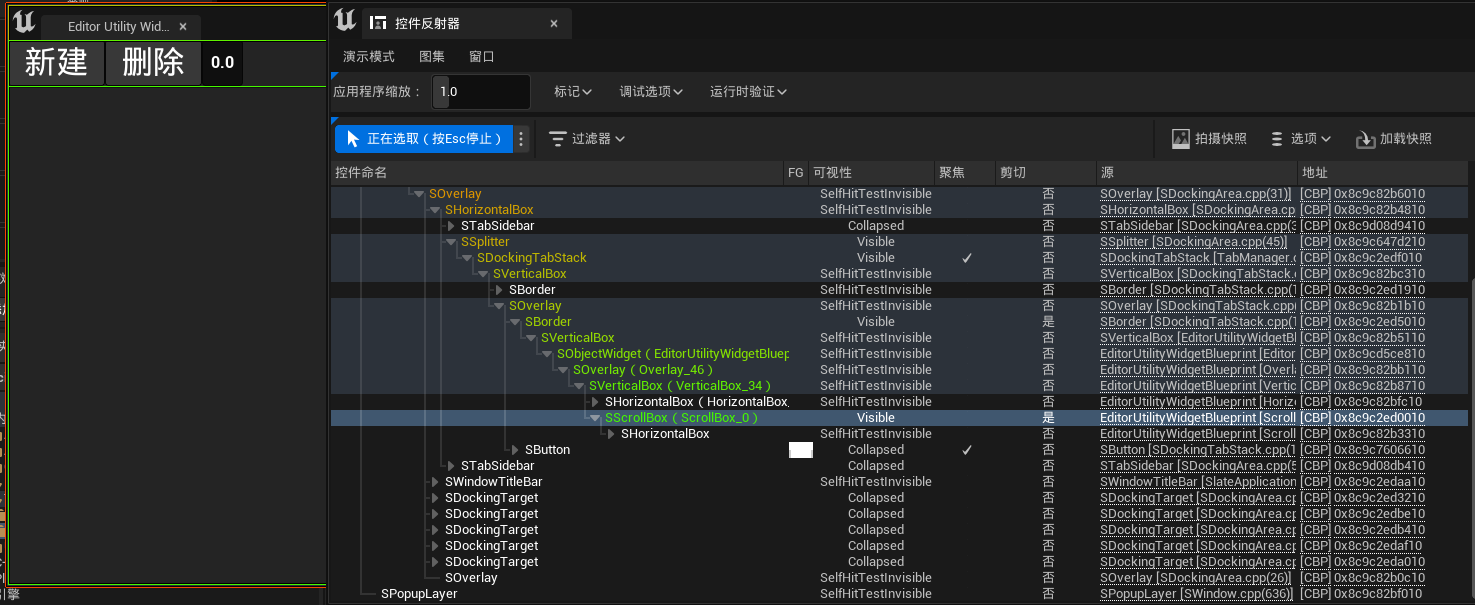Close the Editor Utility Widget tab
This screenshot has width=1475, height=605.
point(183,27)
